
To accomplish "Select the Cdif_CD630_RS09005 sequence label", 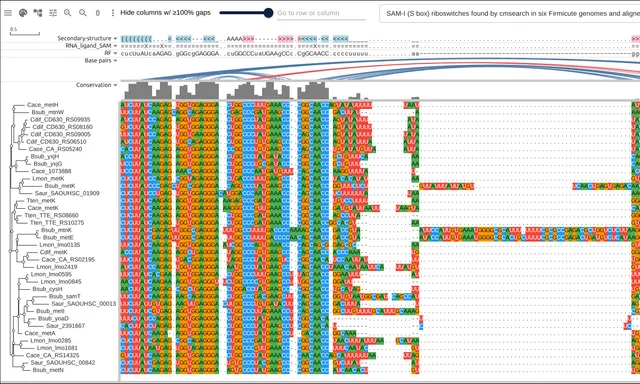I will 60,134.
